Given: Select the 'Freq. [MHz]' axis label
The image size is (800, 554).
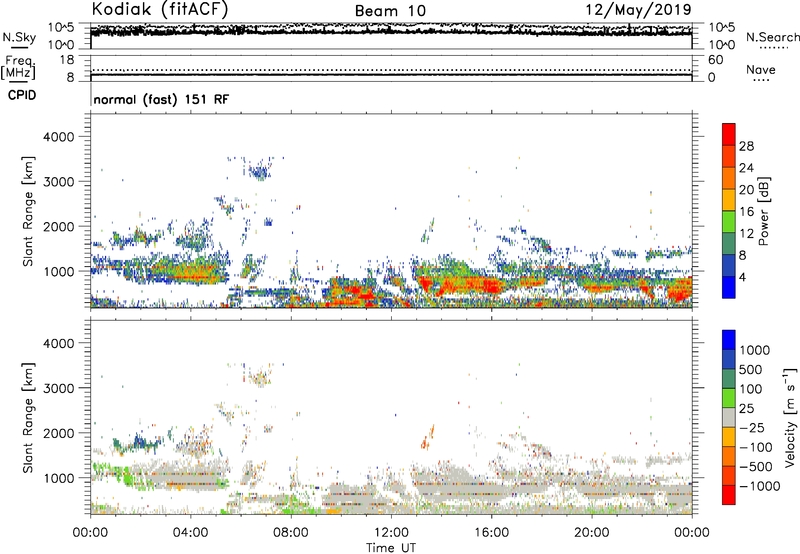Looking at the screenshot, I should tap(18, 68).
